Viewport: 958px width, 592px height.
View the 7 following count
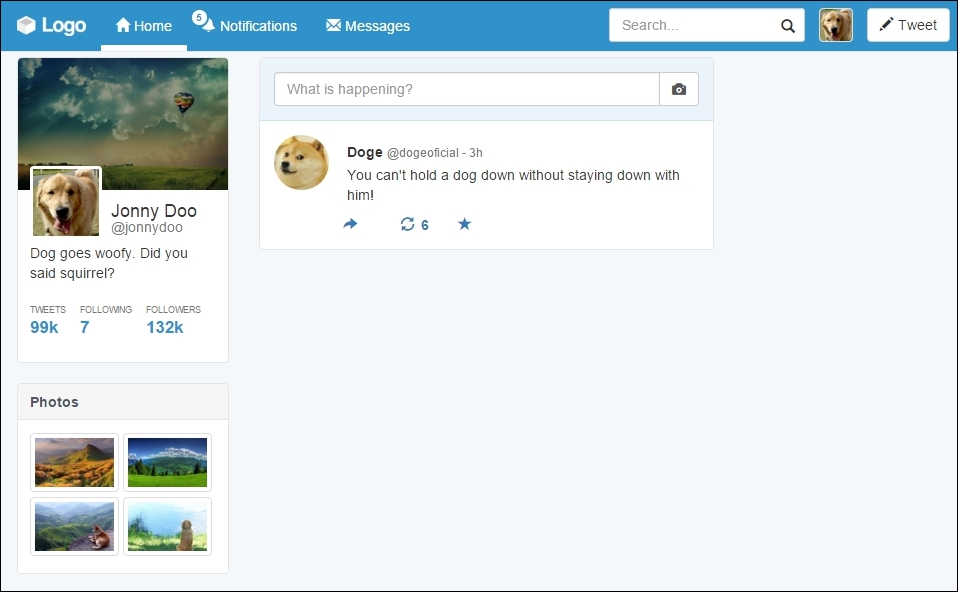[x=84, y=327]
